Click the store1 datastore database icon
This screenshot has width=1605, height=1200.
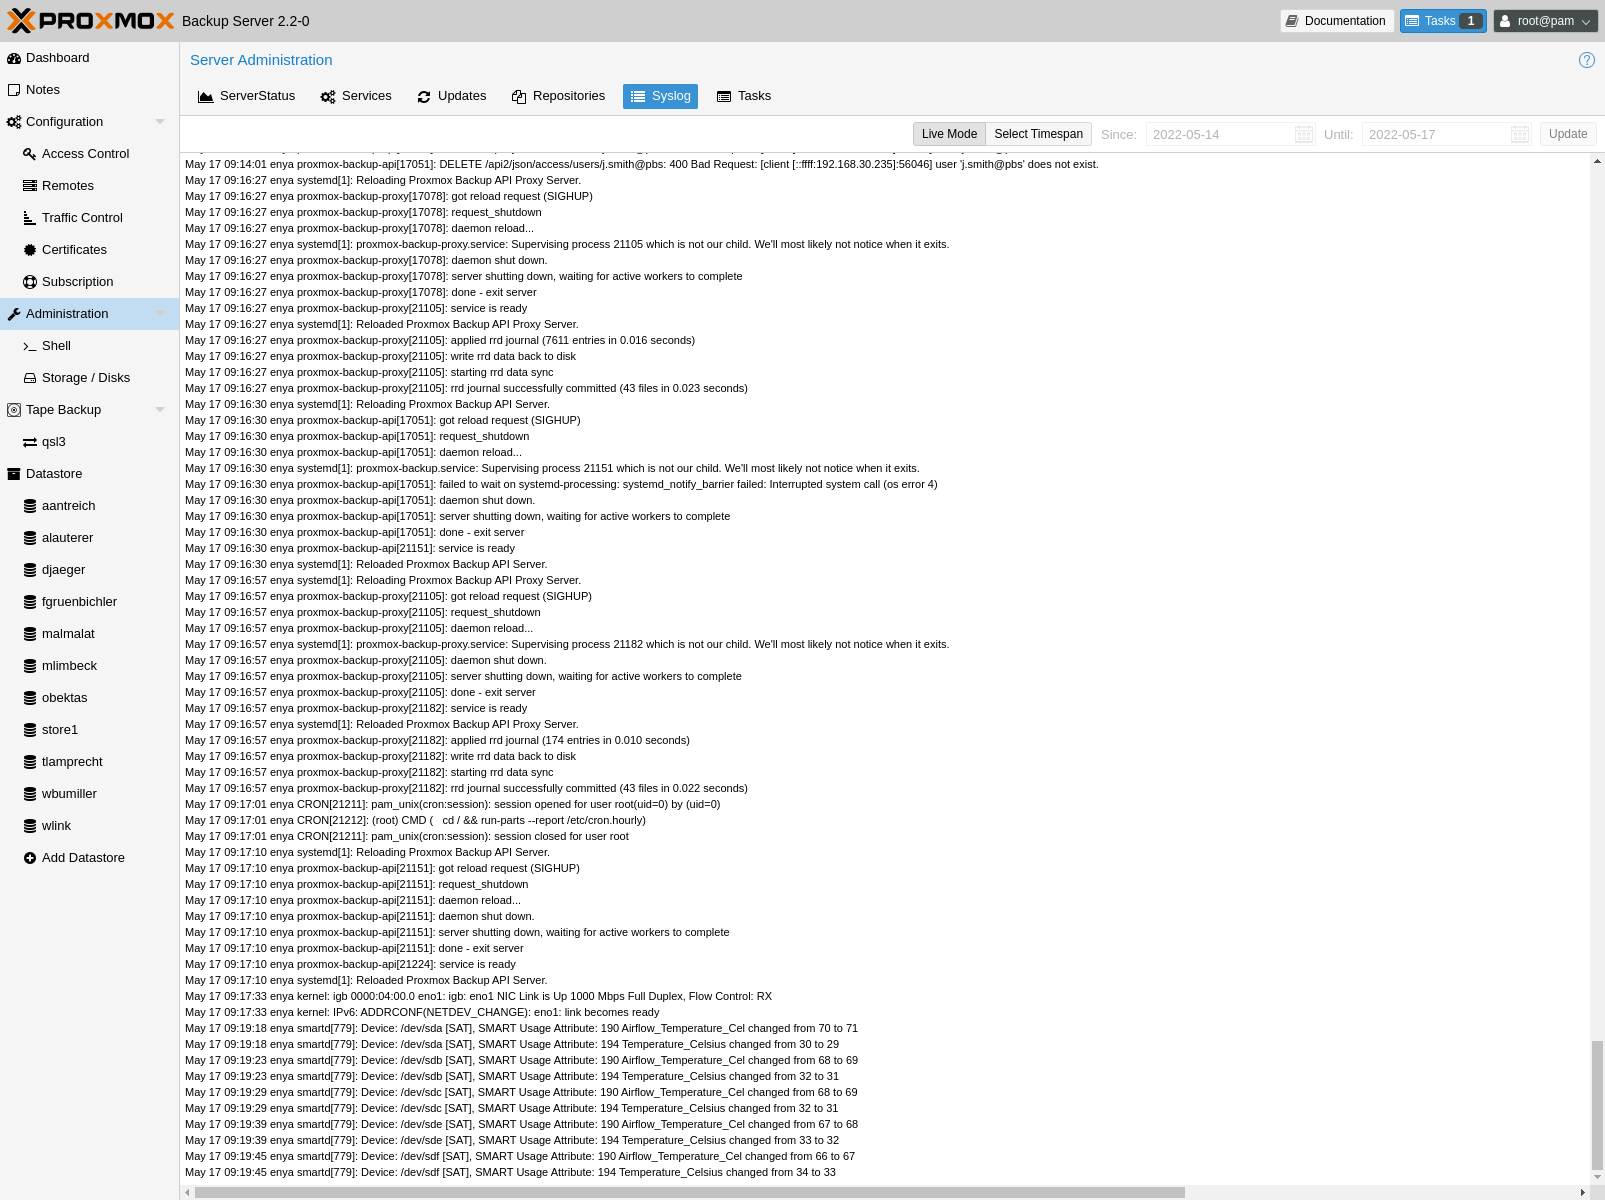click(30, 730)
